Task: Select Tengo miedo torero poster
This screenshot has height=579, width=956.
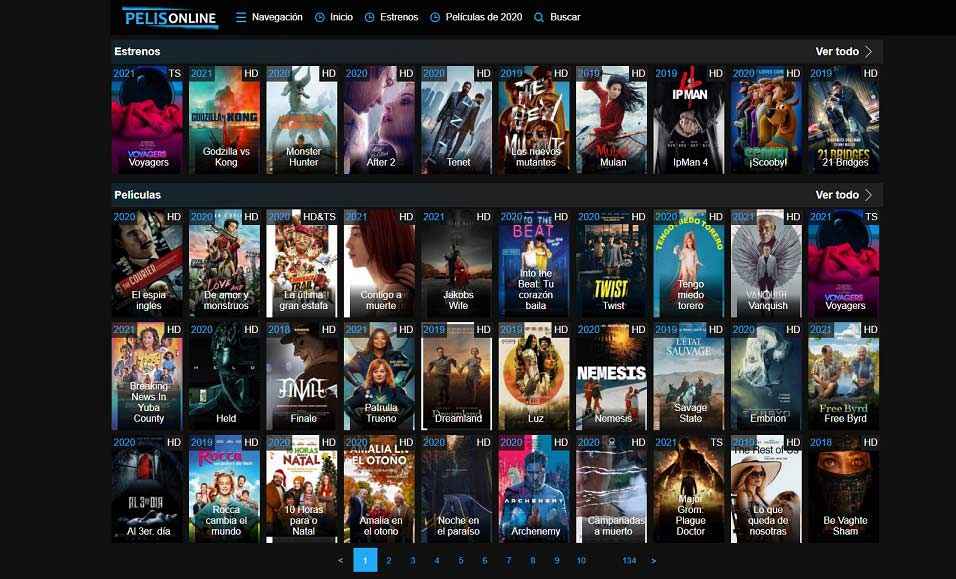Action: point(690,263)
